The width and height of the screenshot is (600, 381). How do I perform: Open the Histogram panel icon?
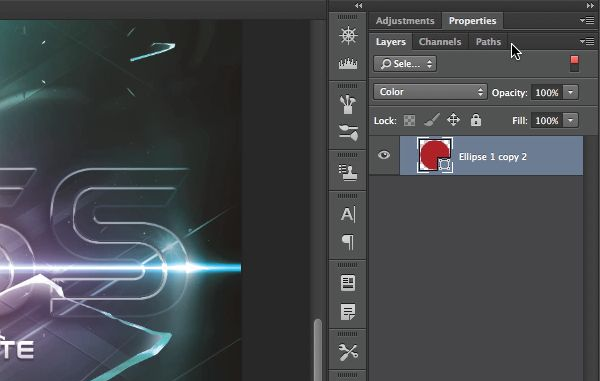point(348,64)
